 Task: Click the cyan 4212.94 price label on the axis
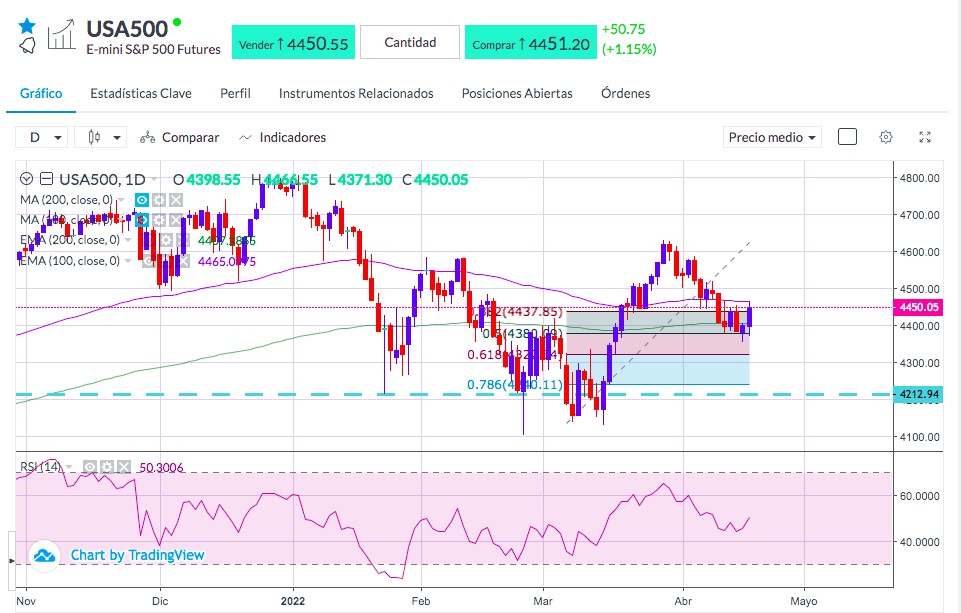click(917, 394)
